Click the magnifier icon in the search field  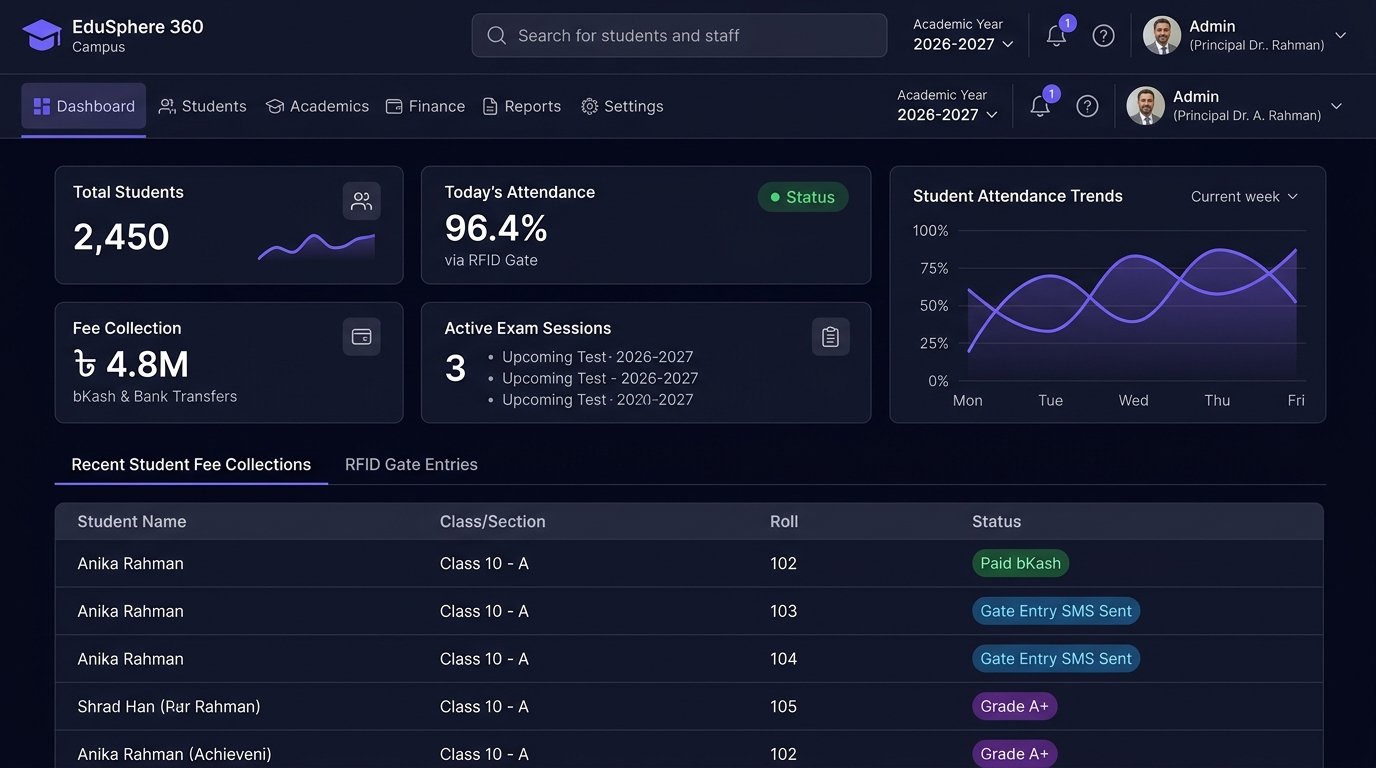point(496,35)
